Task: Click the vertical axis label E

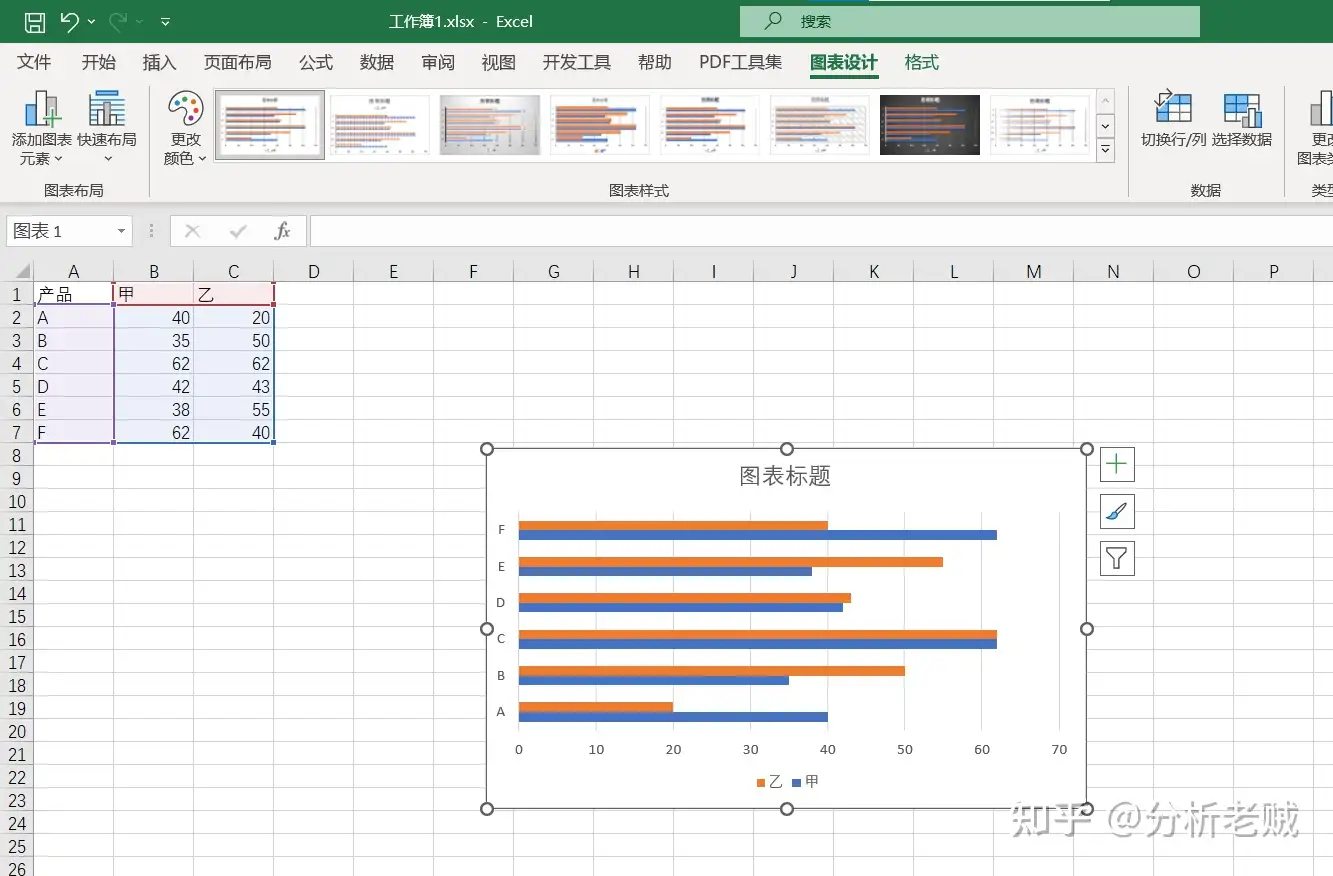Action: coord(501,566)
